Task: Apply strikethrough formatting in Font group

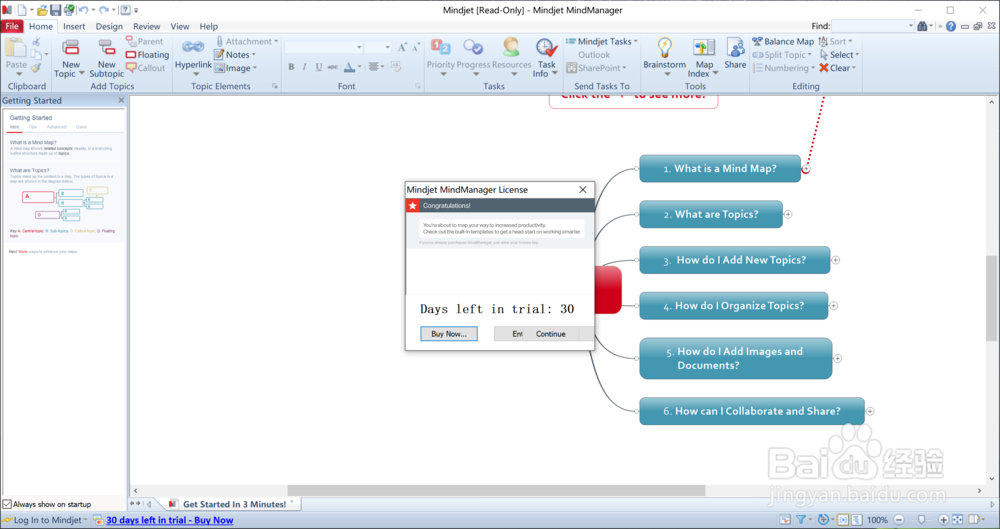Action: (x=332, y=67)
